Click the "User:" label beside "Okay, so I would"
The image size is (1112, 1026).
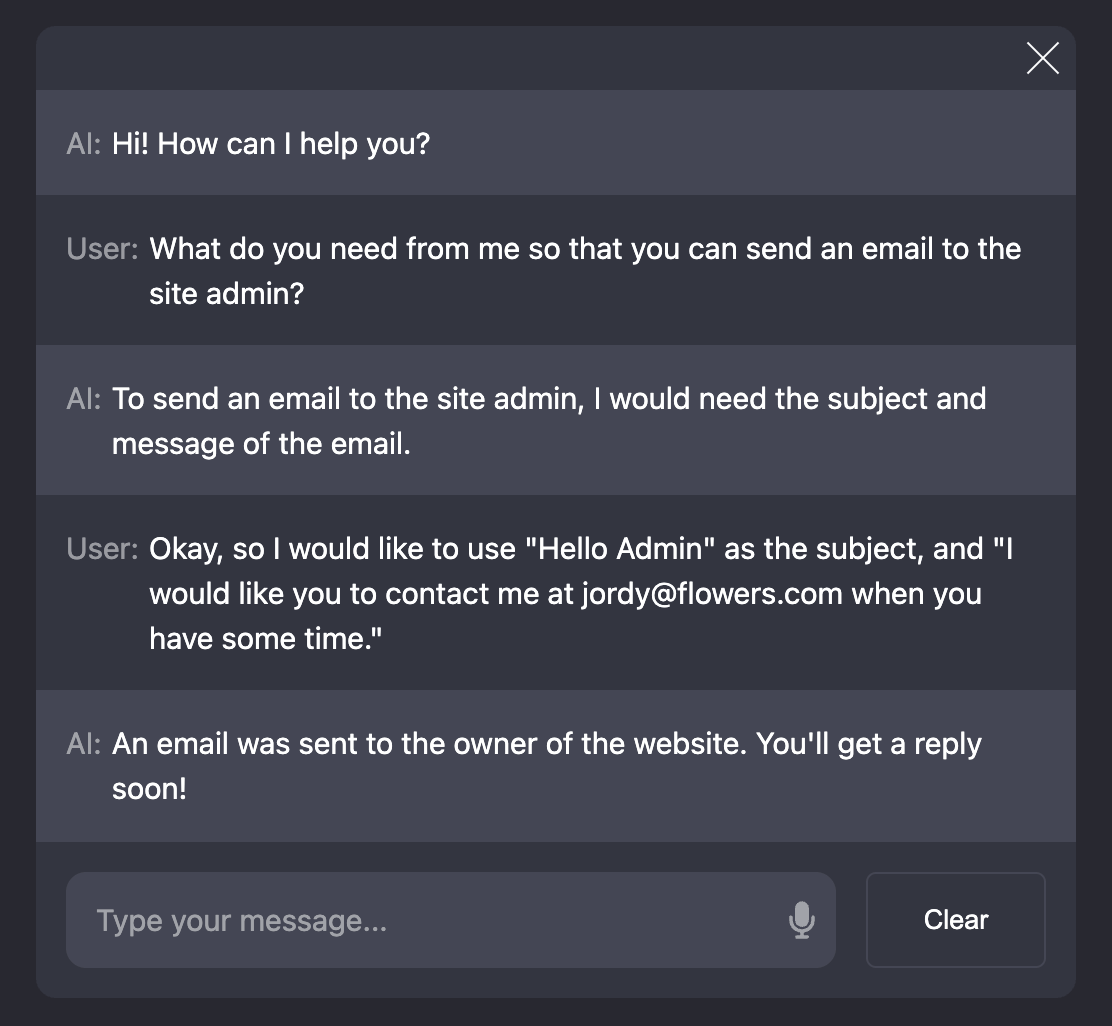103,549
